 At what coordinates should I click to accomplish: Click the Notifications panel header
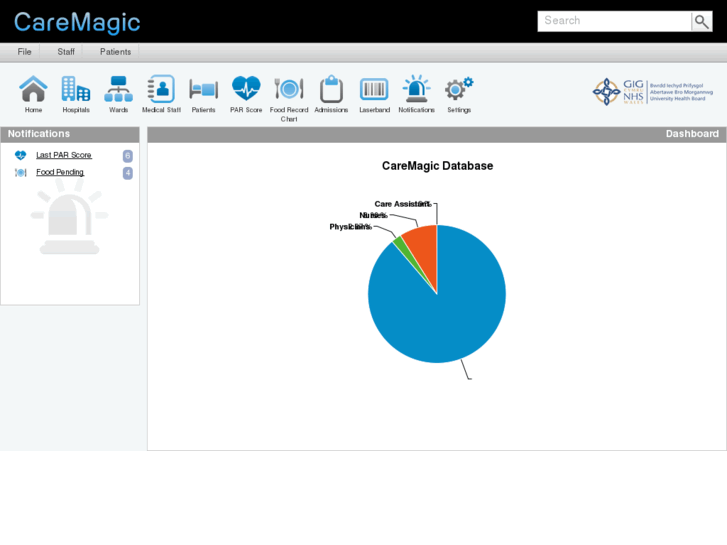coord(70,134)
